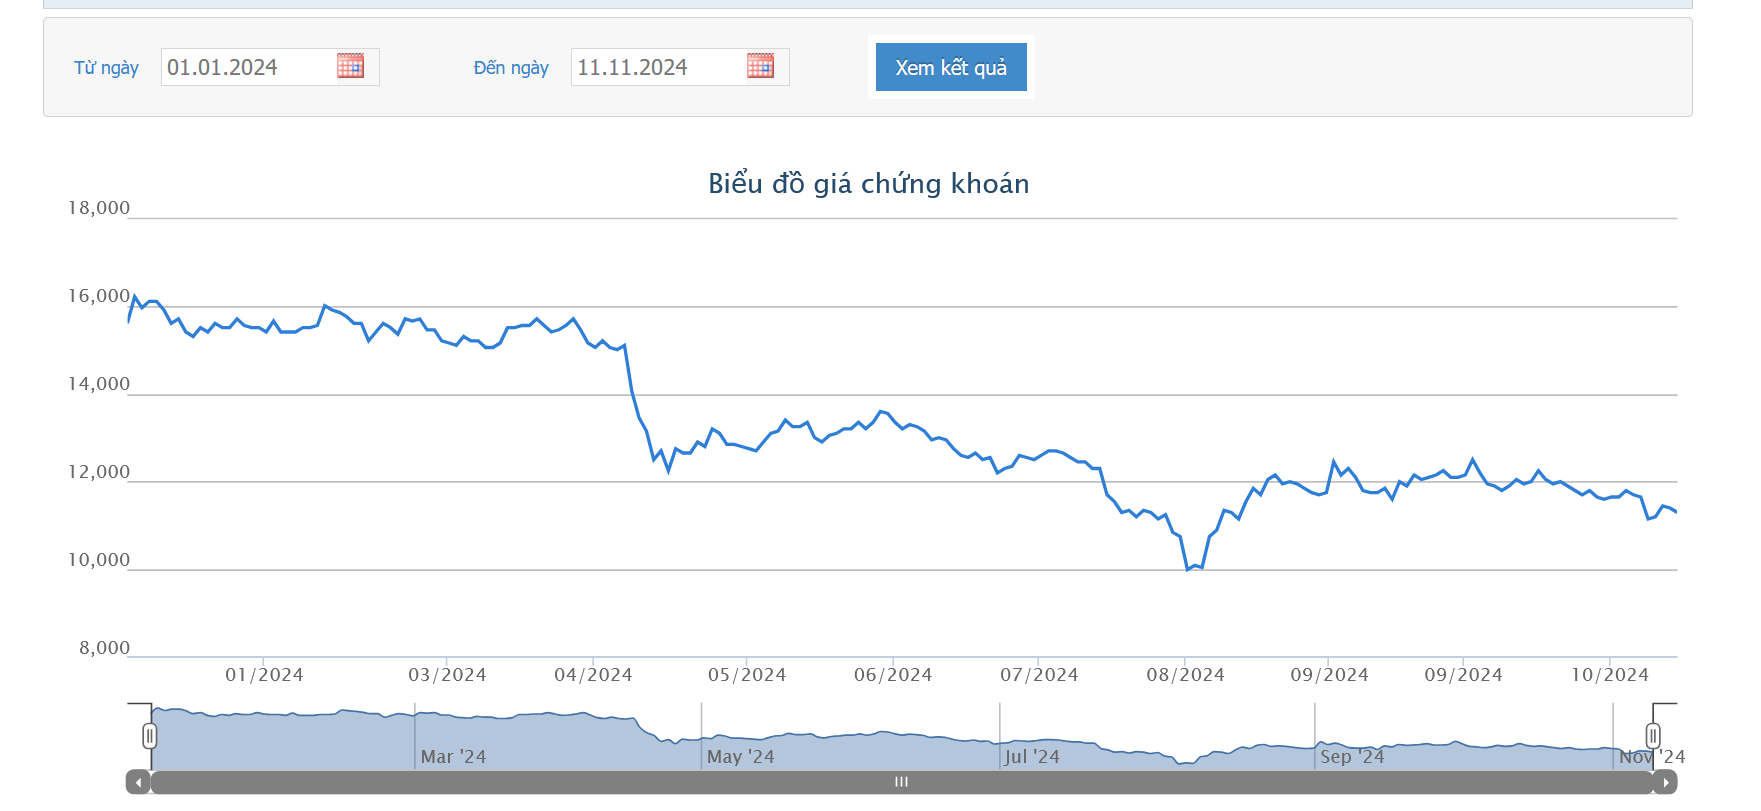Click the Đến ngày label
Image resolution: width=1761 pixels, height=811 pixels.
(511, 68)
